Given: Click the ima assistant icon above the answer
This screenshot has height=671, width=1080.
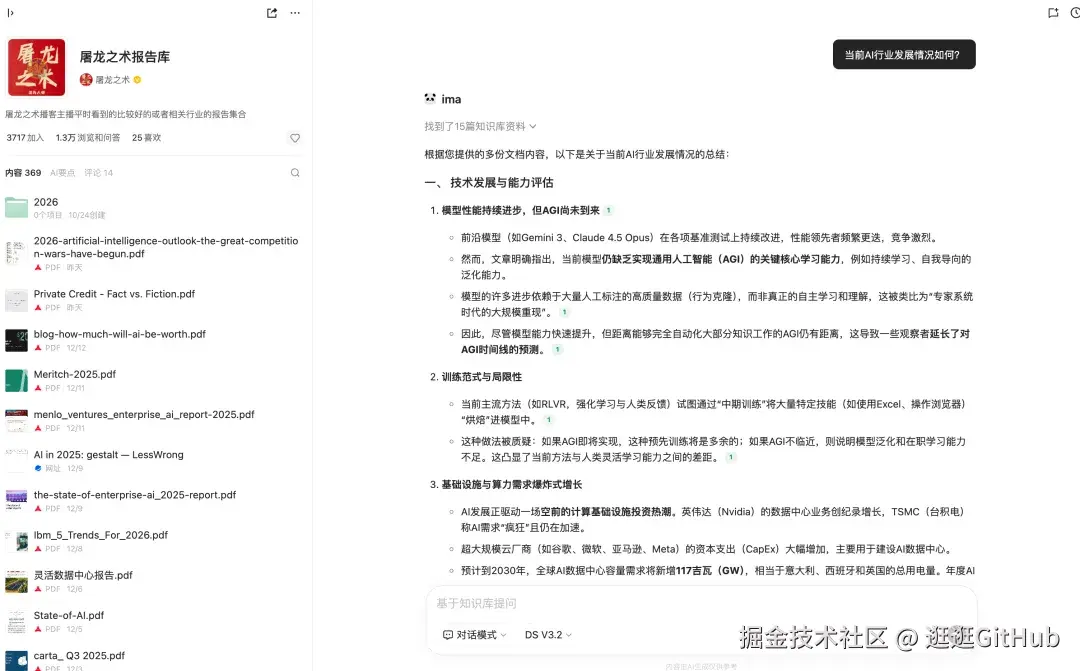Looking at the screenshot, I should (x=428, y=99).
